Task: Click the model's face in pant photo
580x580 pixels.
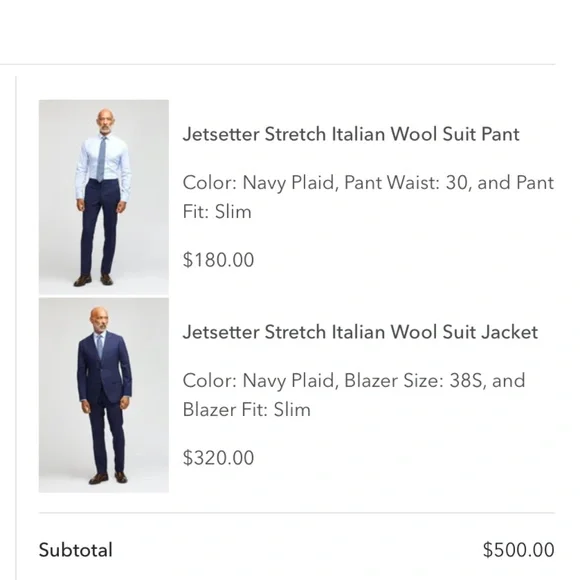Action: [x=105, y=122]
